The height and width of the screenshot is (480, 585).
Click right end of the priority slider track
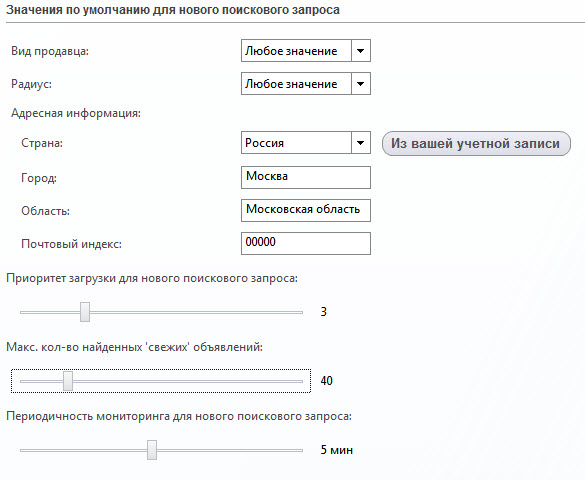pyautogui.click(x=300, y=312)
